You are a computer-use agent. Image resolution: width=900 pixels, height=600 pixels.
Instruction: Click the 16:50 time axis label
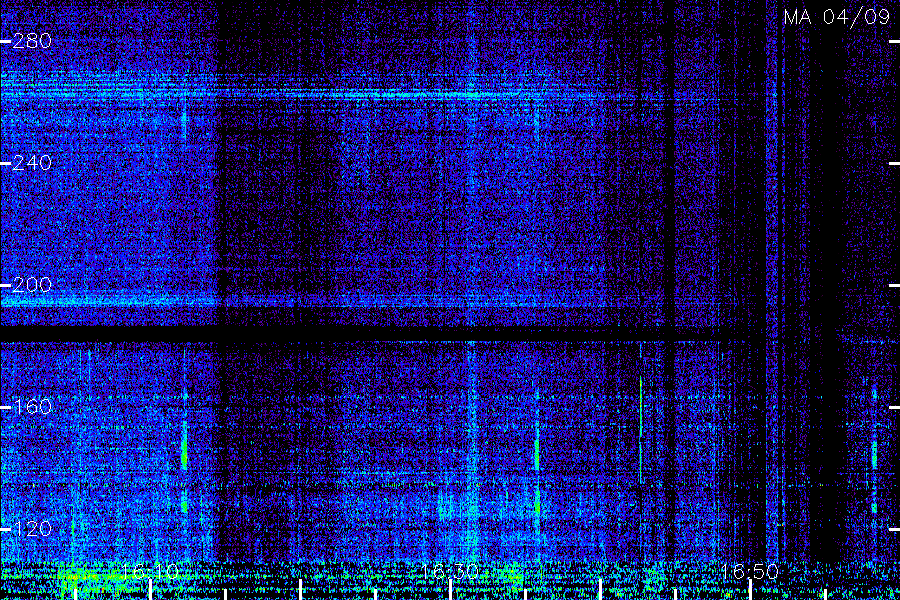pyautogui.click(x=750, y=572)
